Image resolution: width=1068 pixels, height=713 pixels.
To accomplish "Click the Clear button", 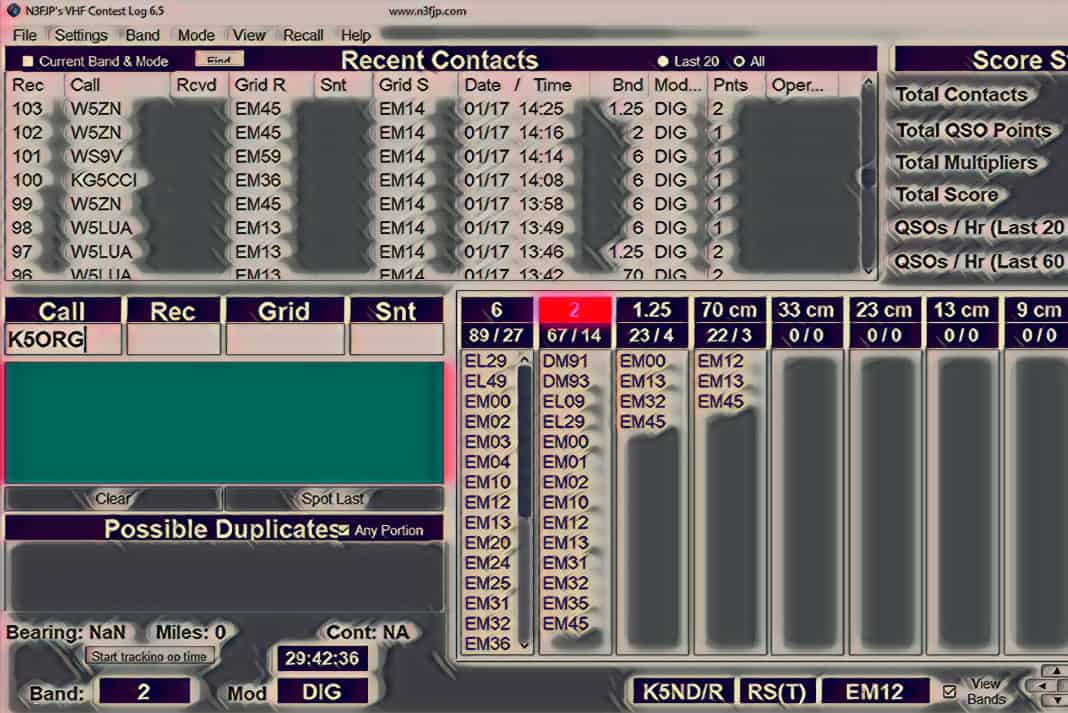I will pos(113,499).
